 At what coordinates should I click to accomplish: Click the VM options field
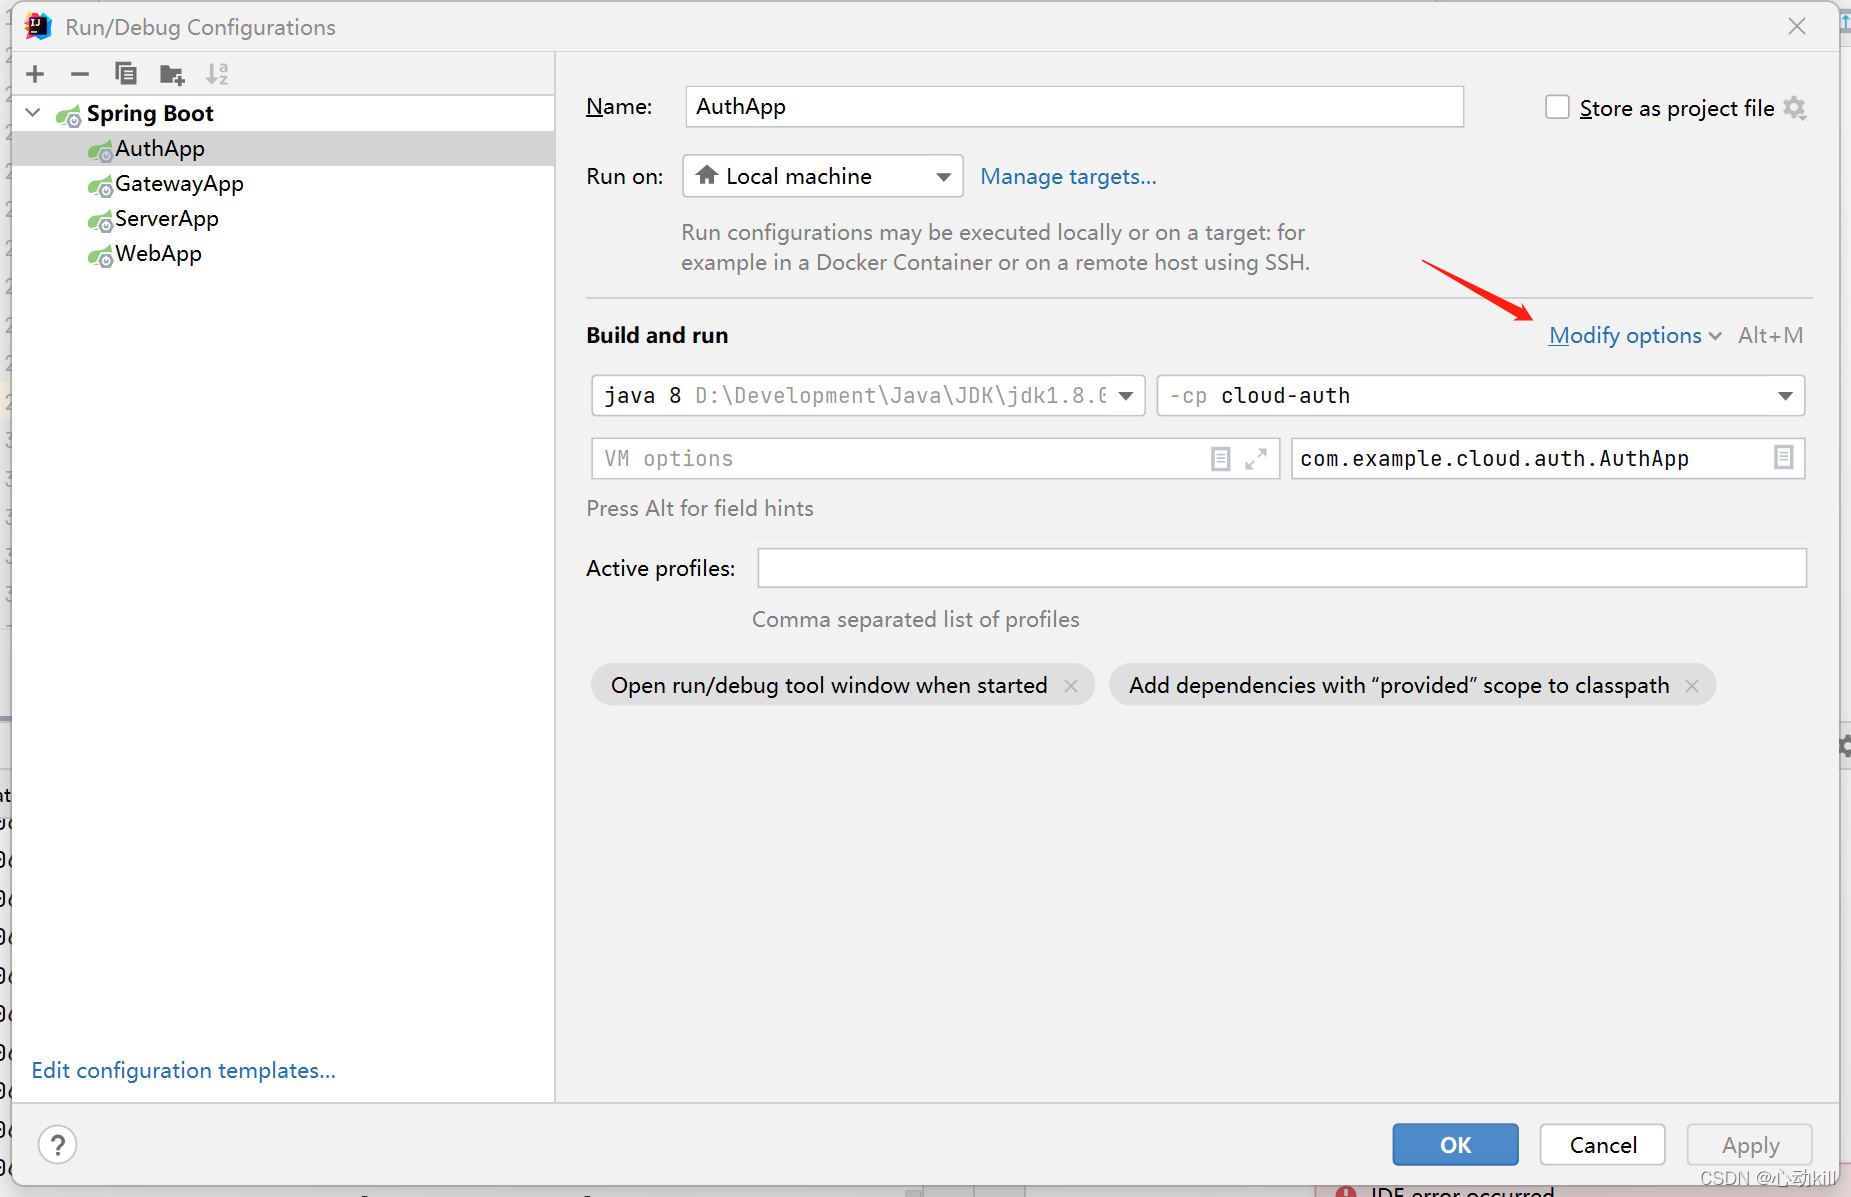pos(935,459)
